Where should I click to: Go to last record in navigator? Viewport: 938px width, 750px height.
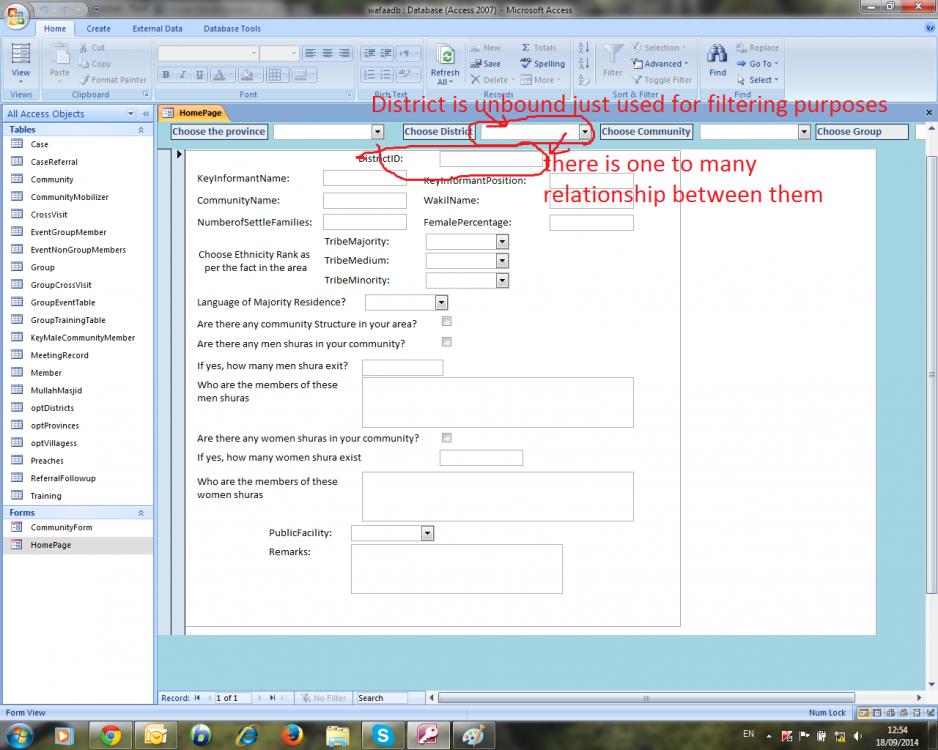tap(273, 697)
